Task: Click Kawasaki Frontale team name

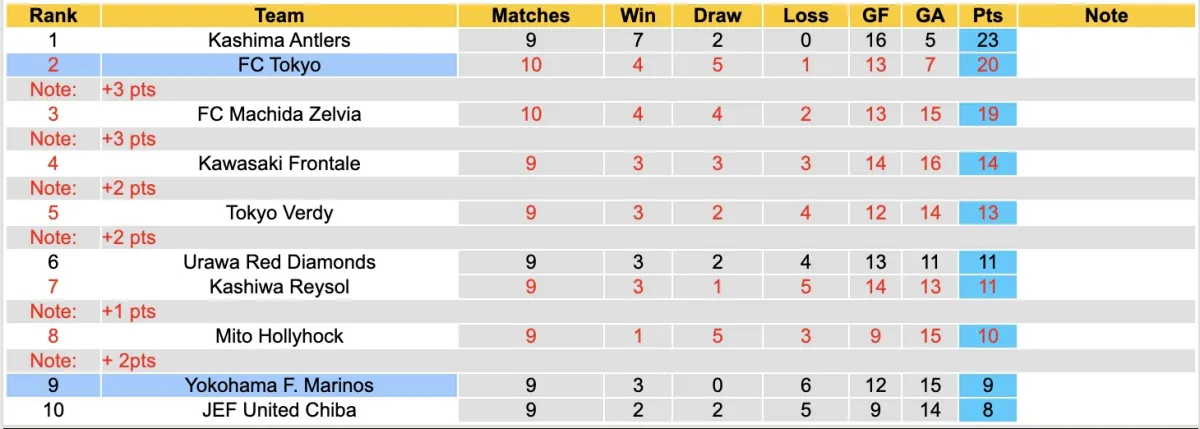Action: [279, 163]
